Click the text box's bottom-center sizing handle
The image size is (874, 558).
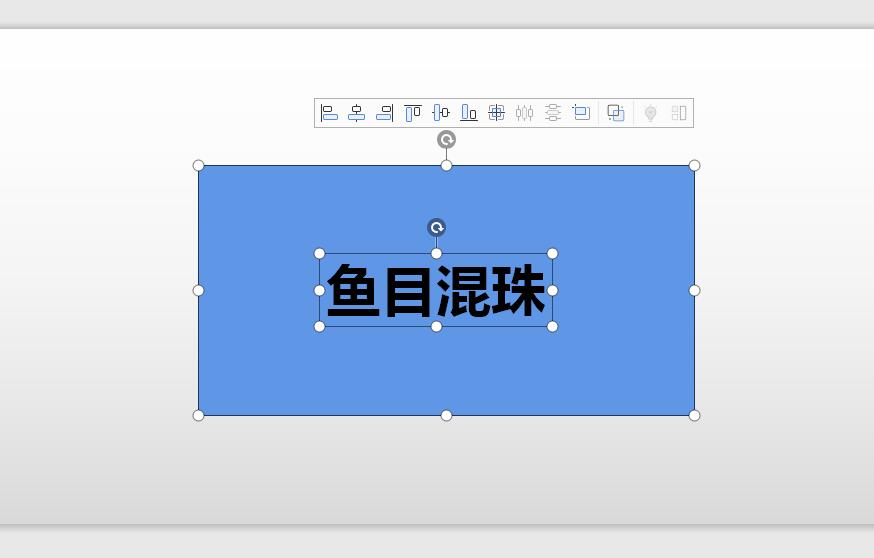(436, 327)
